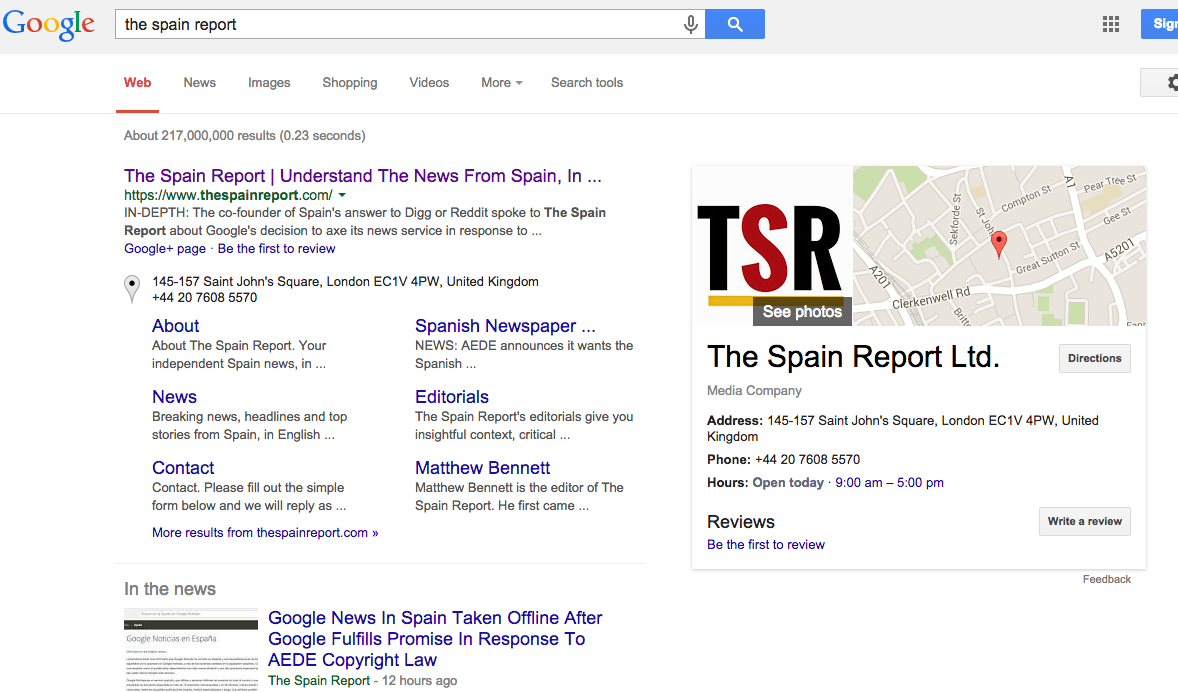Open the Google+ page link
The width and height of the screenshot is (1178, 692).
165,249
